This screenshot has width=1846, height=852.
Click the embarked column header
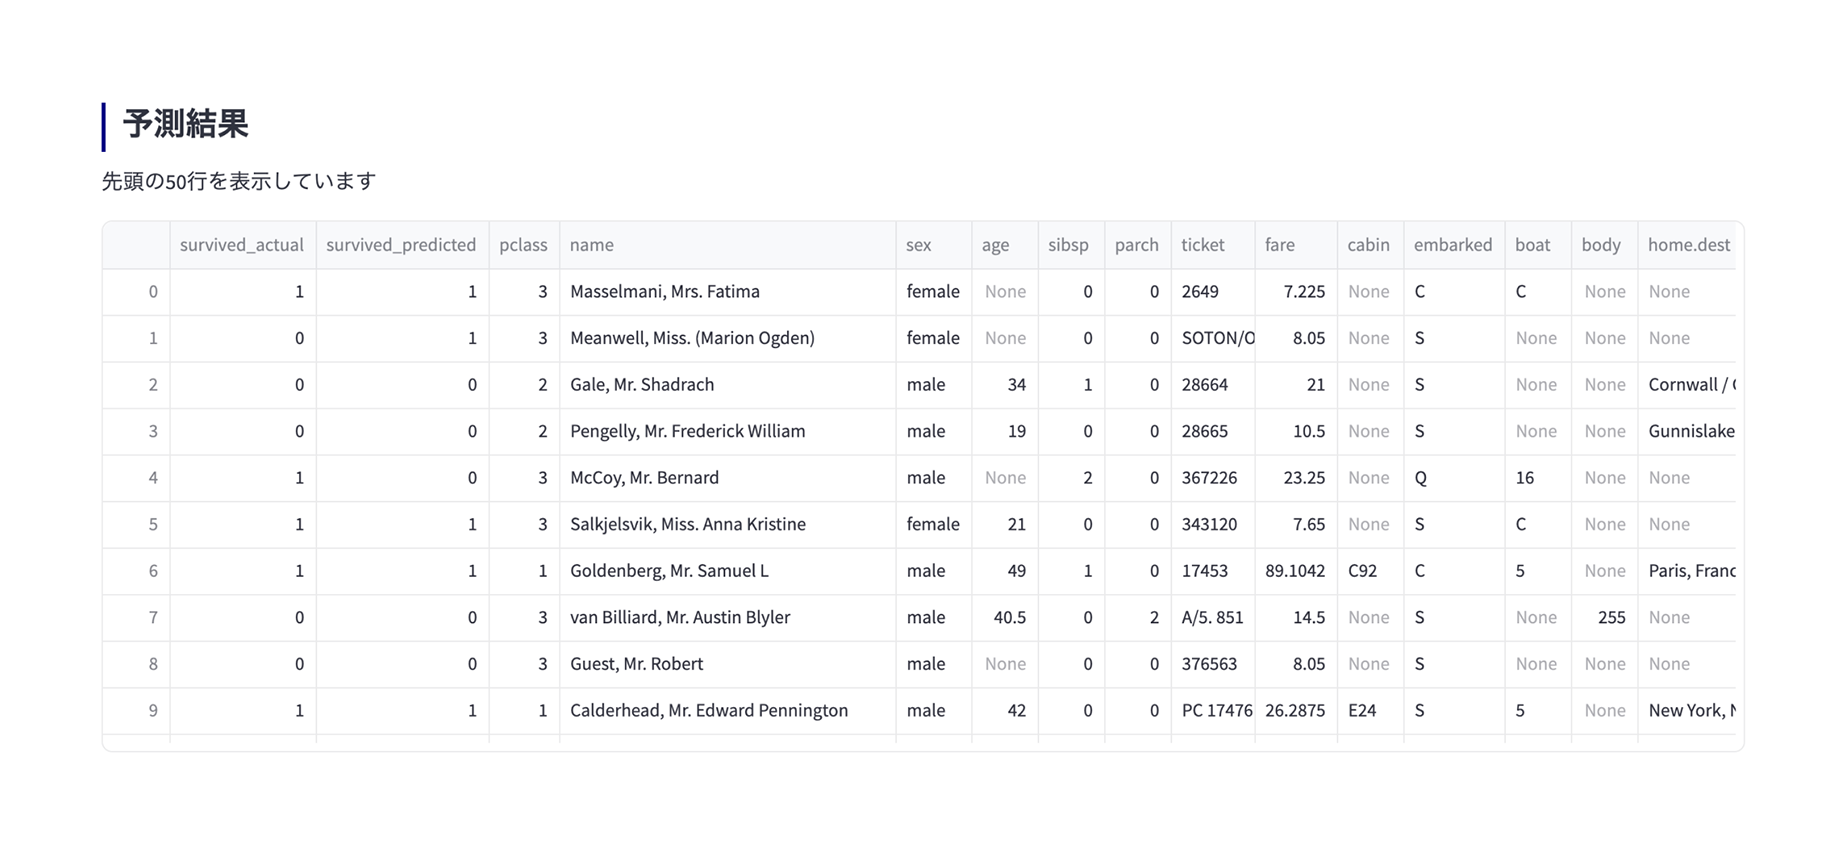(1452, 245)
